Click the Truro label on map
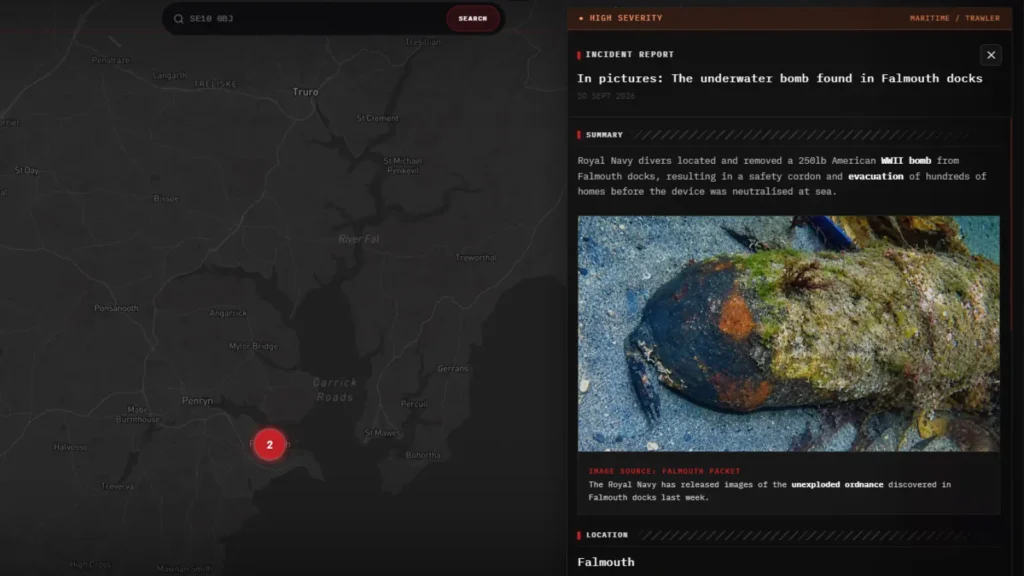The width and height of the screenshot is (1024, 576). (x=305, y=92)
